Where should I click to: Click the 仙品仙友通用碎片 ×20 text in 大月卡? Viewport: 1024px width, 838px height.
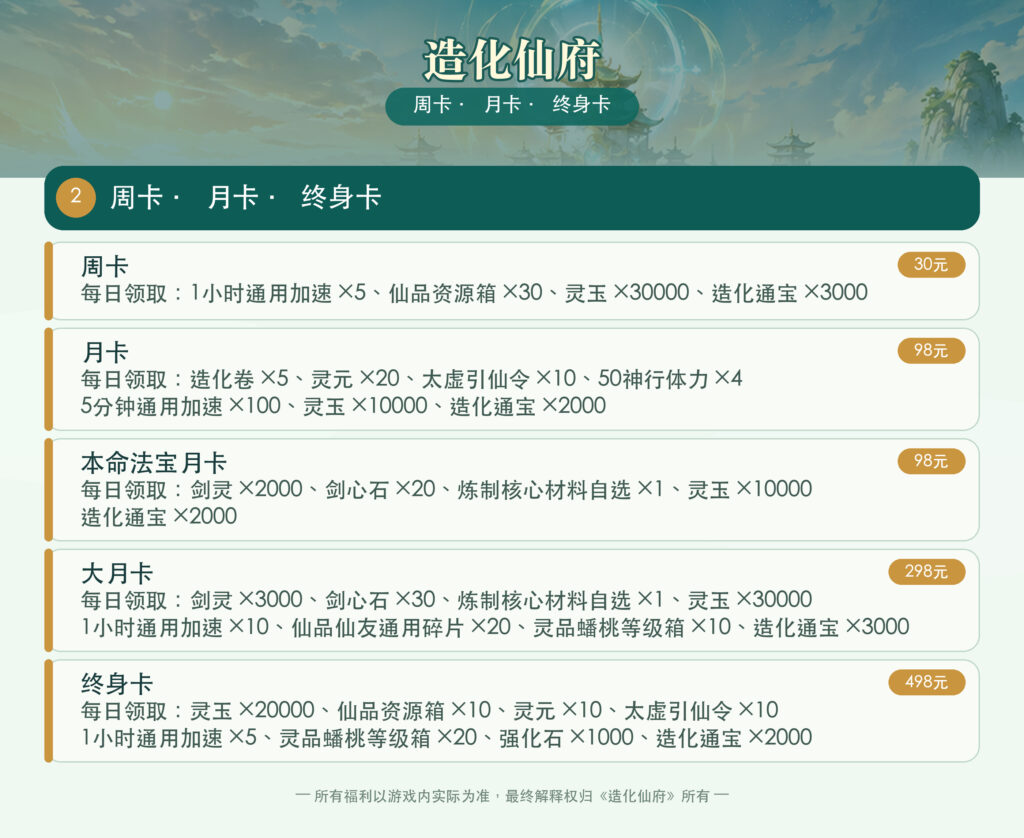tap(400, 627)
